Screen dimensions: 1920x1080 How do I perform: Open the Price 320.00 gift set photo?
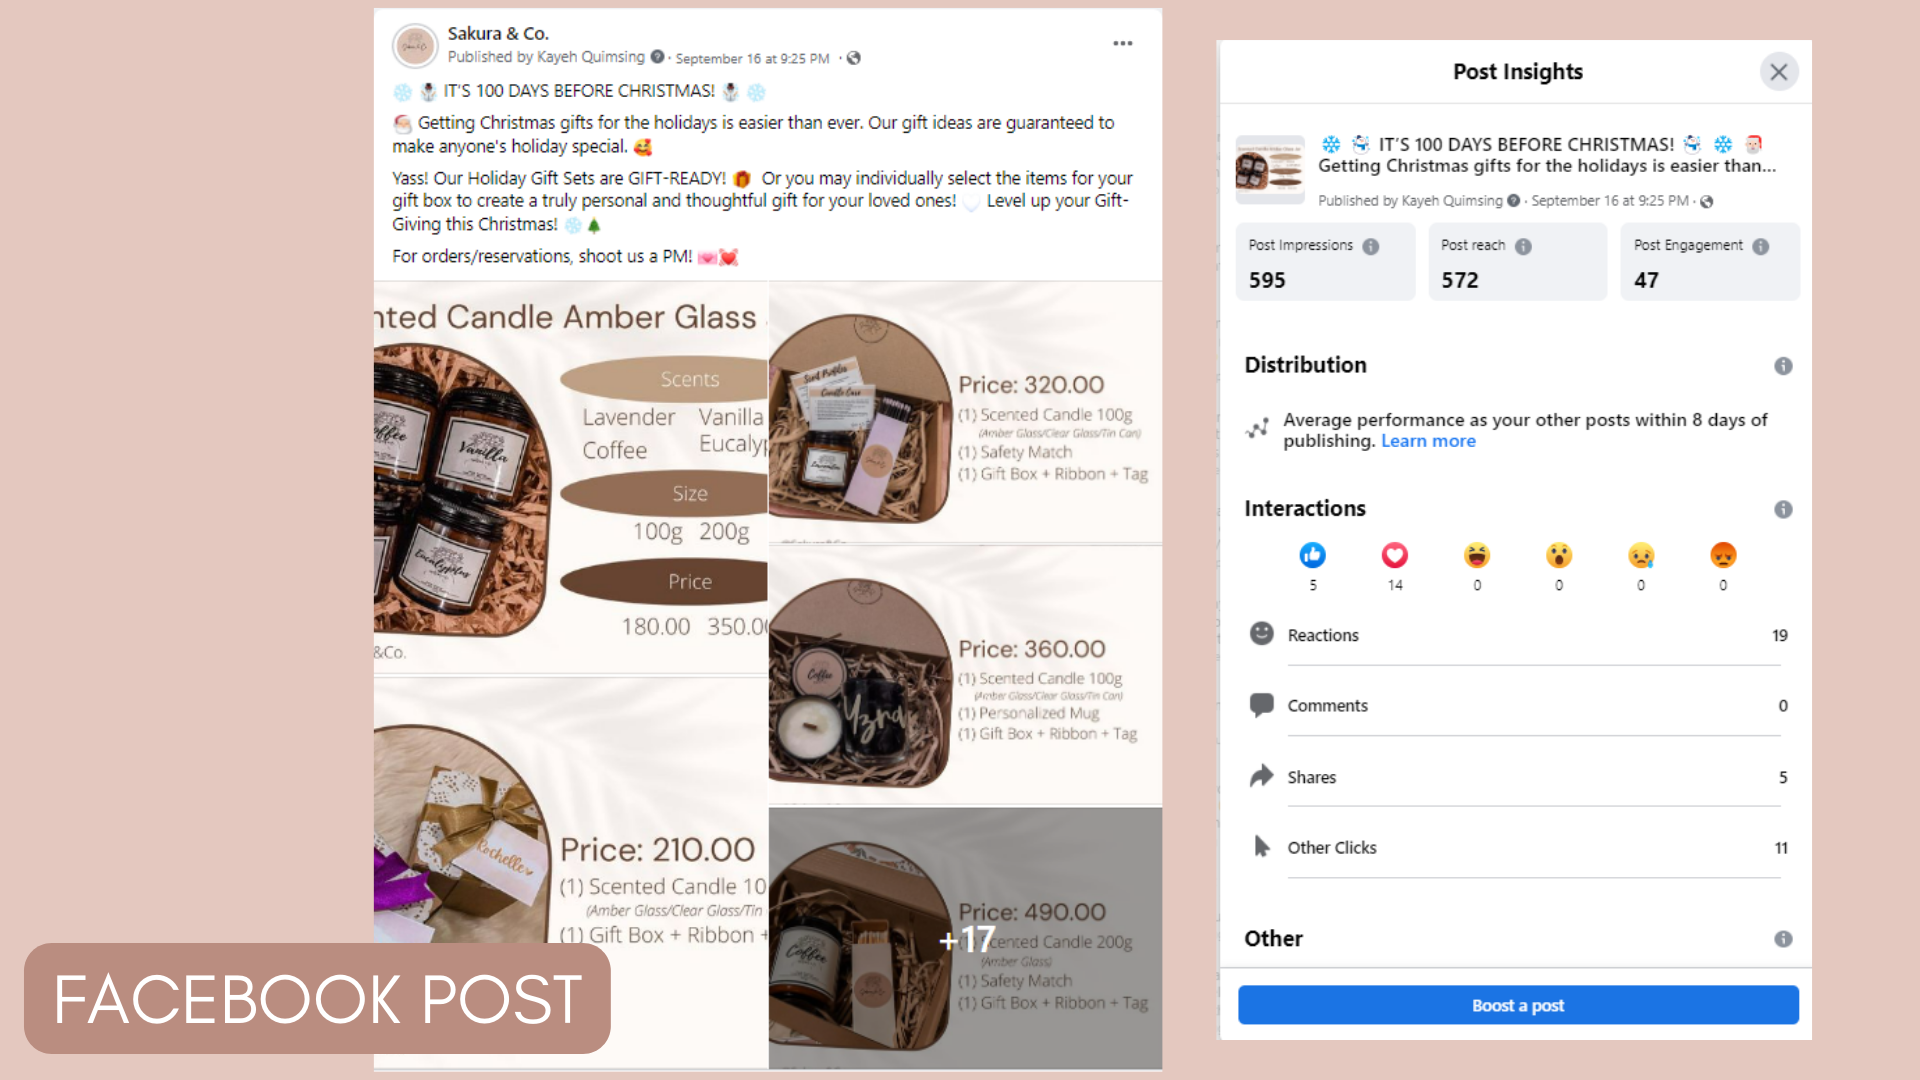(965, 412)
